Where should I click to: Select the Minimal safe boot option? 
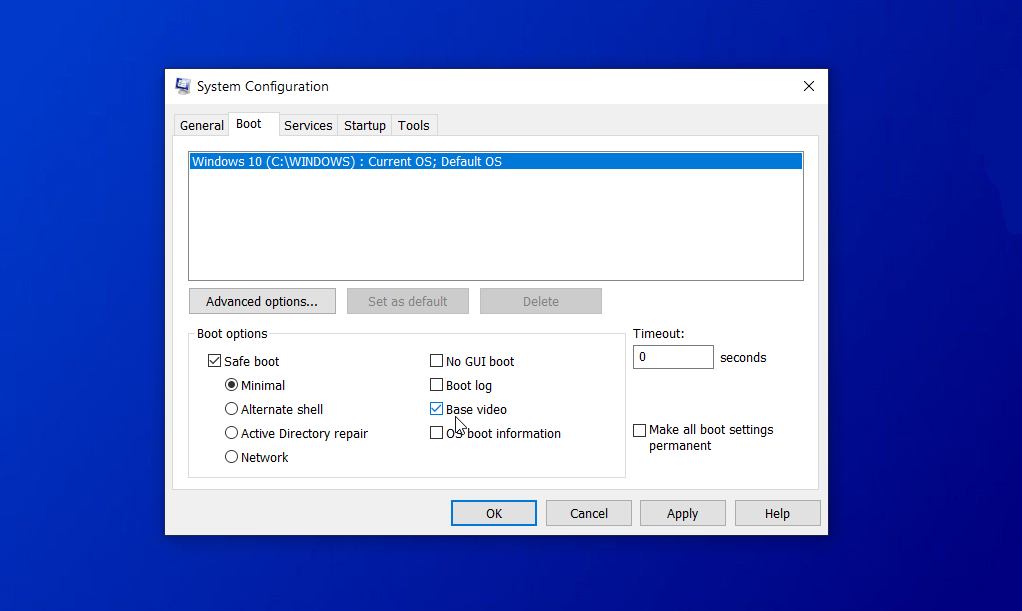231,385
